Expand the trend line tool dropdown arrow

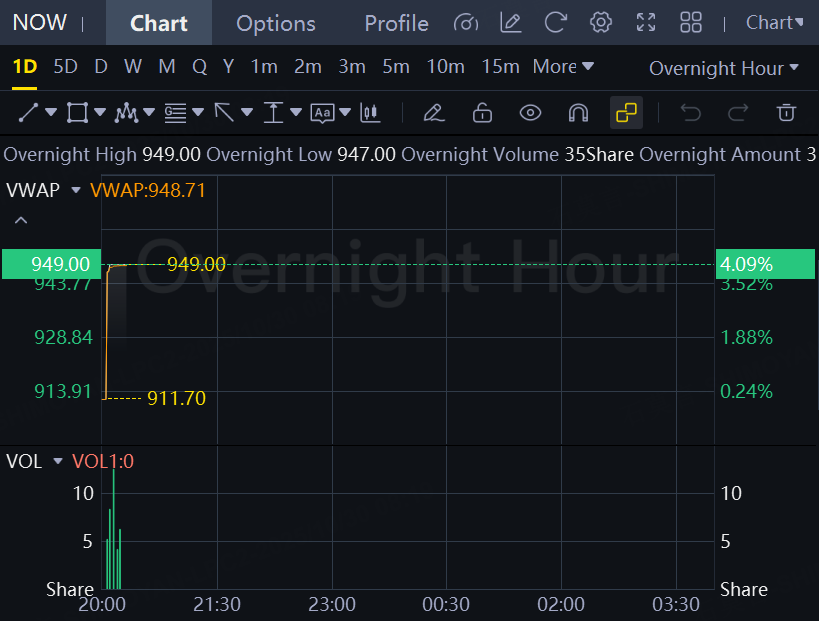51,112
